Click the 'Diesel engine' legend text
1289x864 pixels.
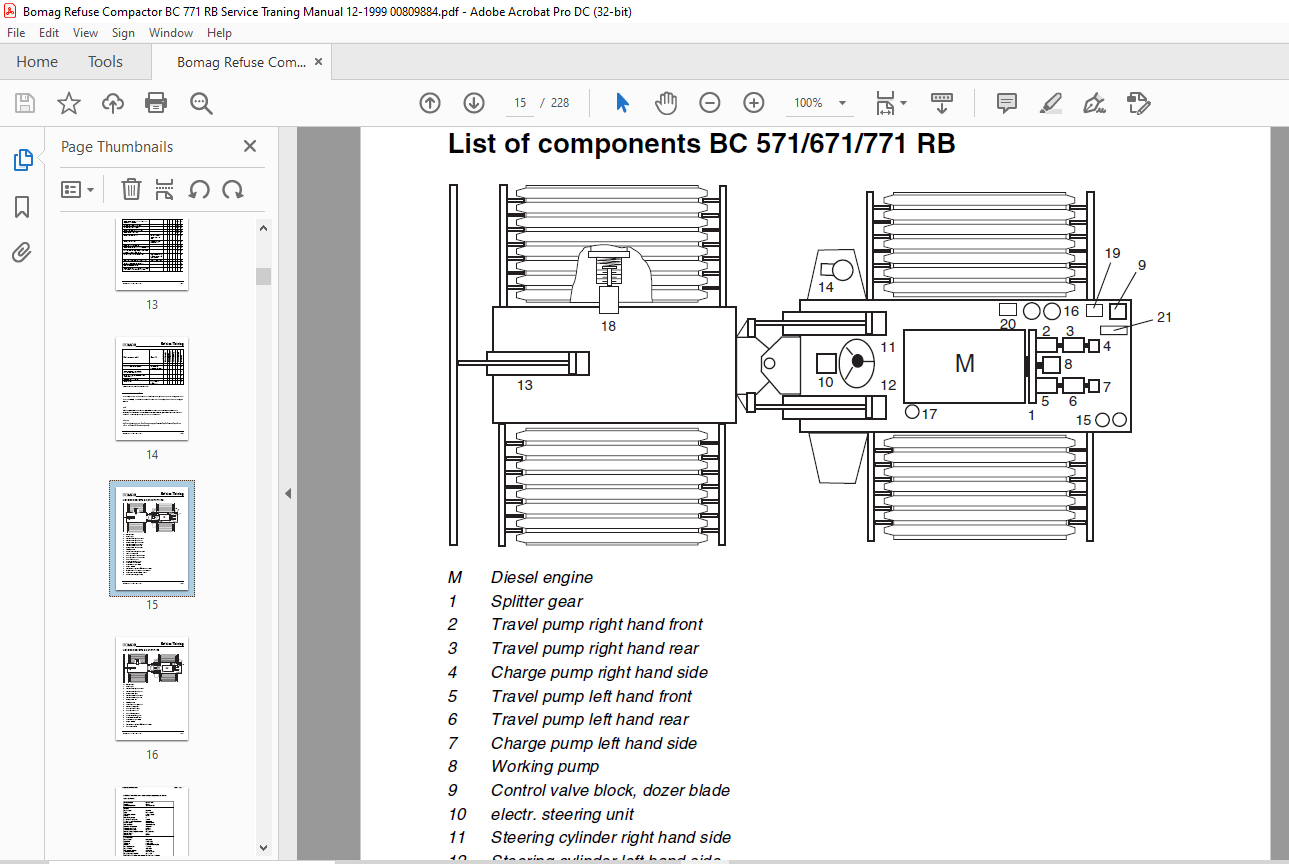point(541,577)
